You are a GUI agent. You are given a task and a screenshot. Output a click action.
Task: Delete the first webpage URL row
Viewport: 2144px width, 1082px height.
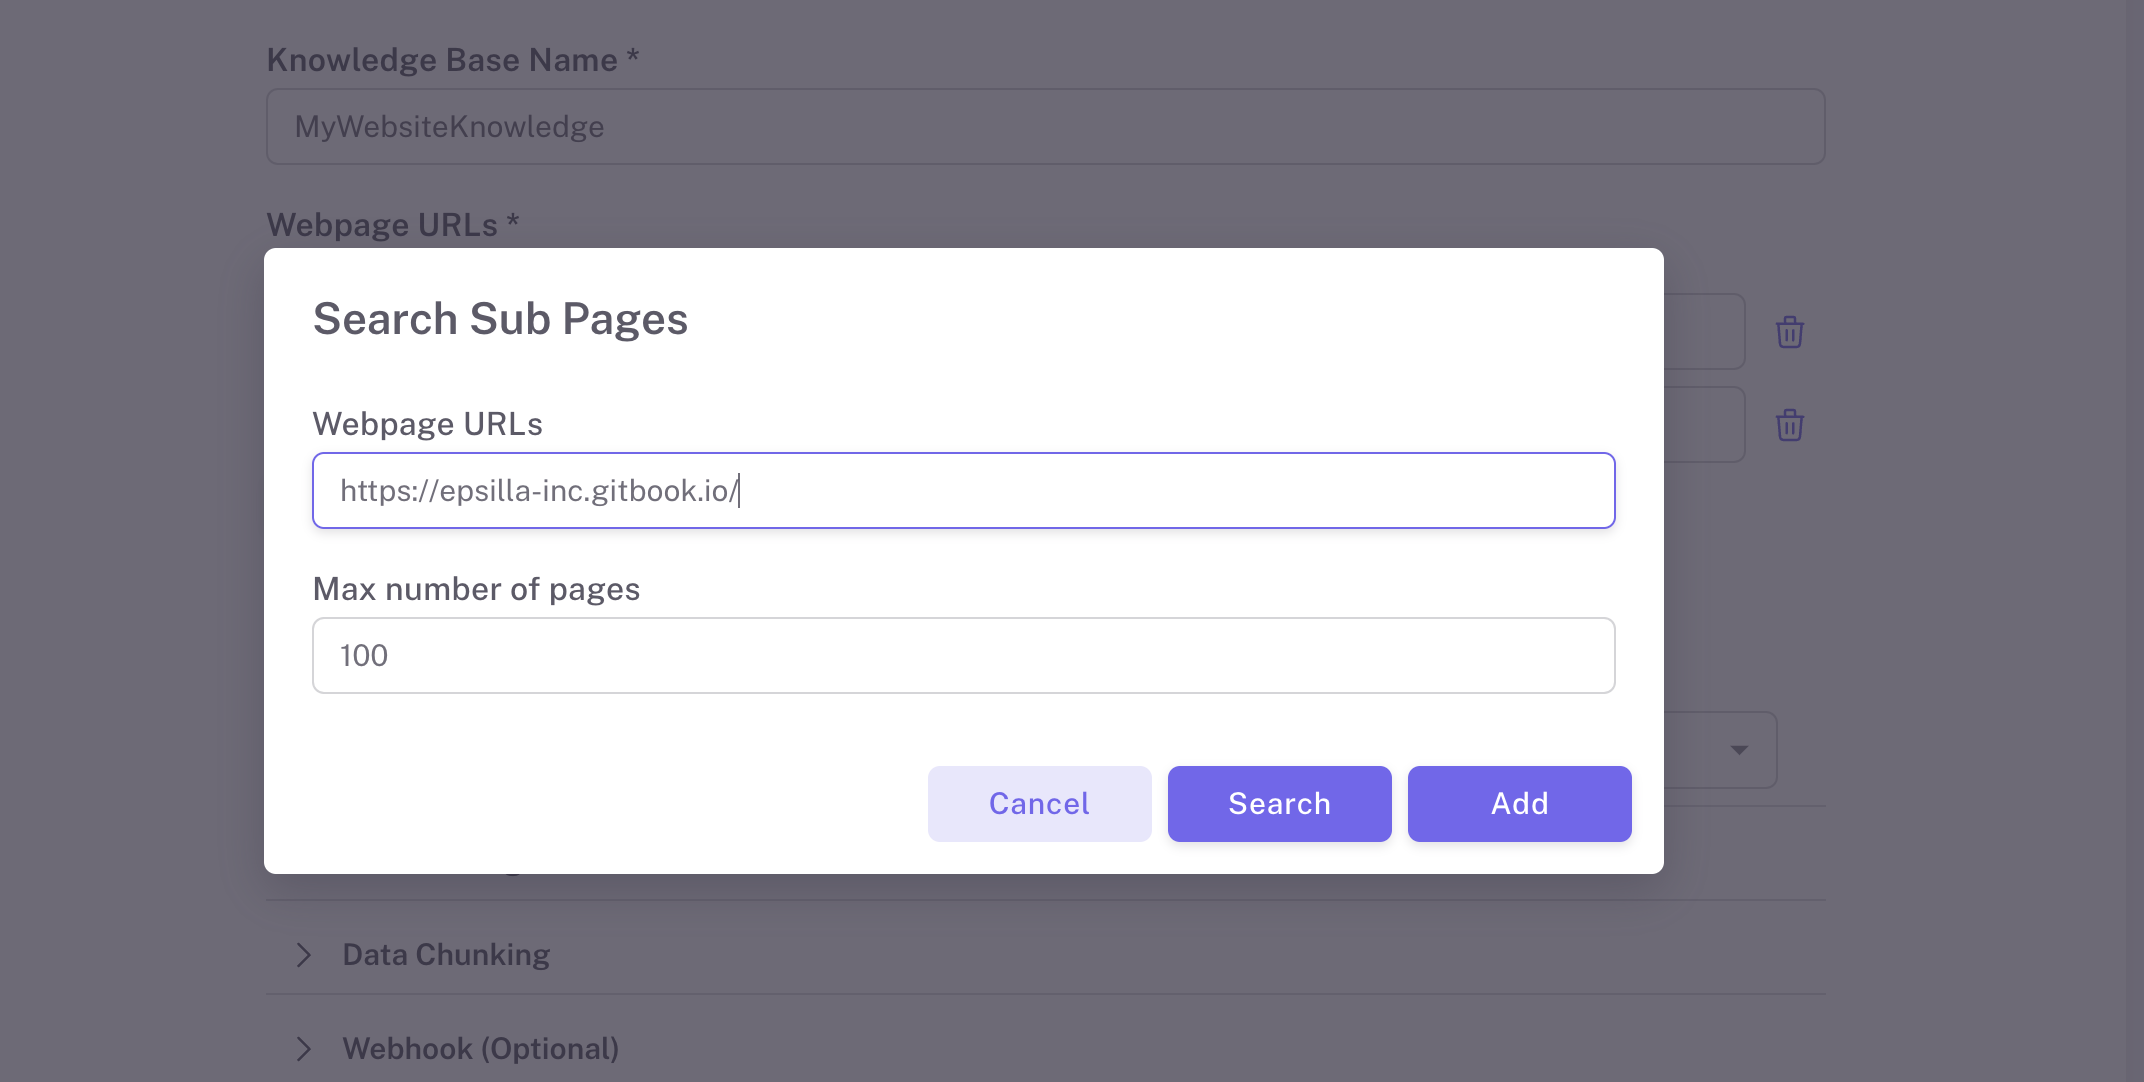(x=1789, y=332)
